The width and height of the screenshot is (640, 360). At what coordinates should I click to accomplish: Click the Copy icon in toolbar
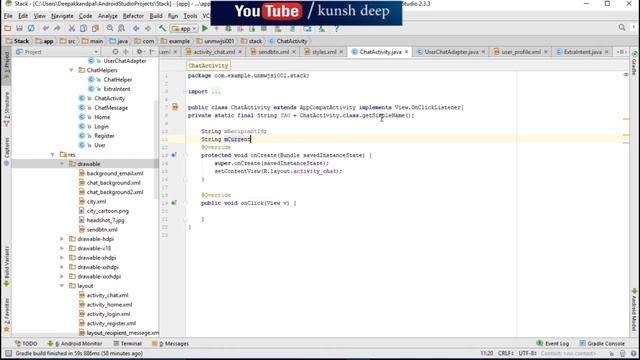tap(83, 28)
